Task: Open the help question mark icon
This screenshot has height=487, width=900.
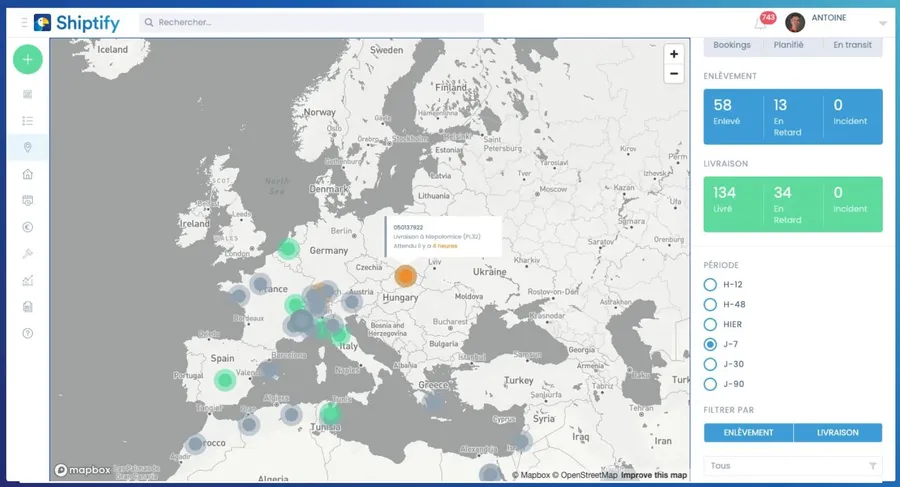Action: pos(28,333)
